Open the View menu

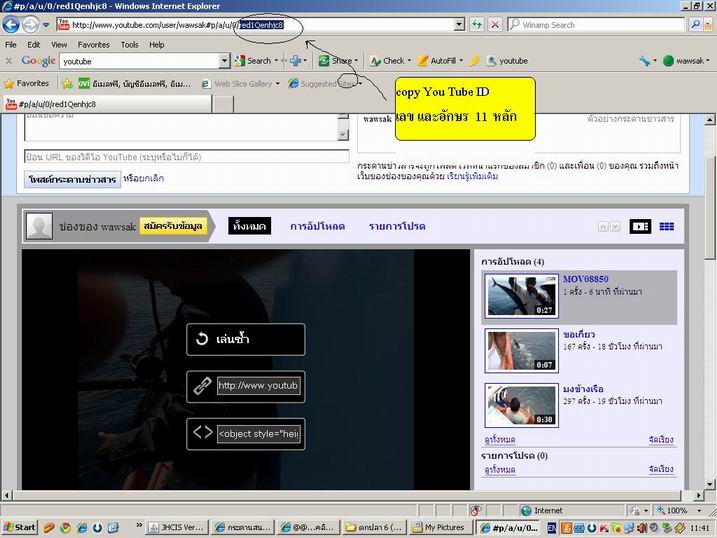[59, 45]
